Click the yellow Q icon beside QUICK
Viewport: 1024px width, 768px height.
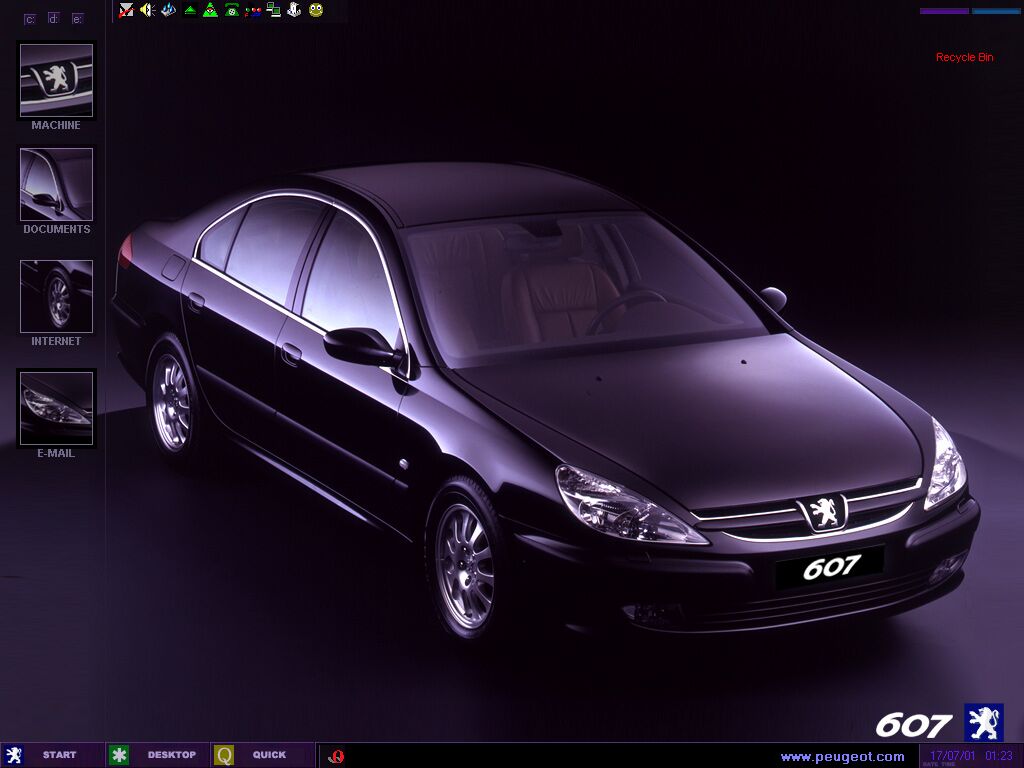(x=224, y=756)
